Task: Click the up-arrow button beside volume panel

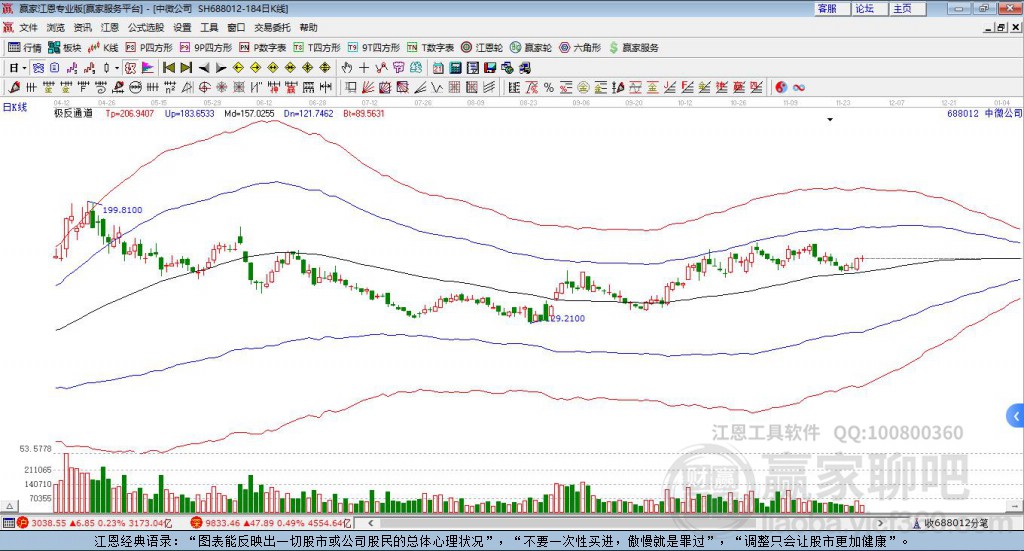Action: click(10, 506)
